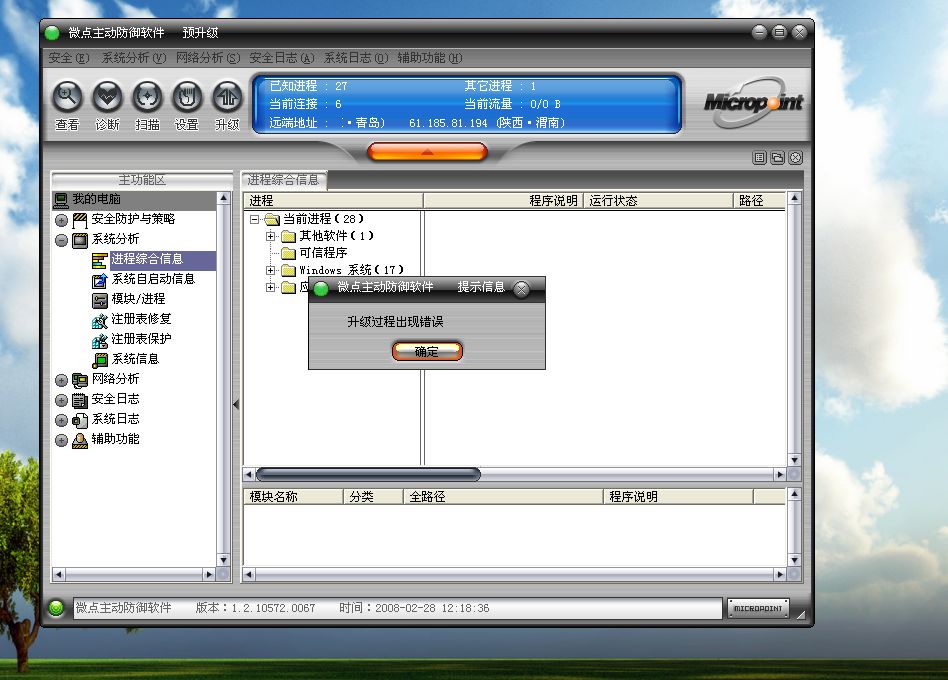Click the 系统日志 document icon
948x680 pixels.
(x=80, y=419)
